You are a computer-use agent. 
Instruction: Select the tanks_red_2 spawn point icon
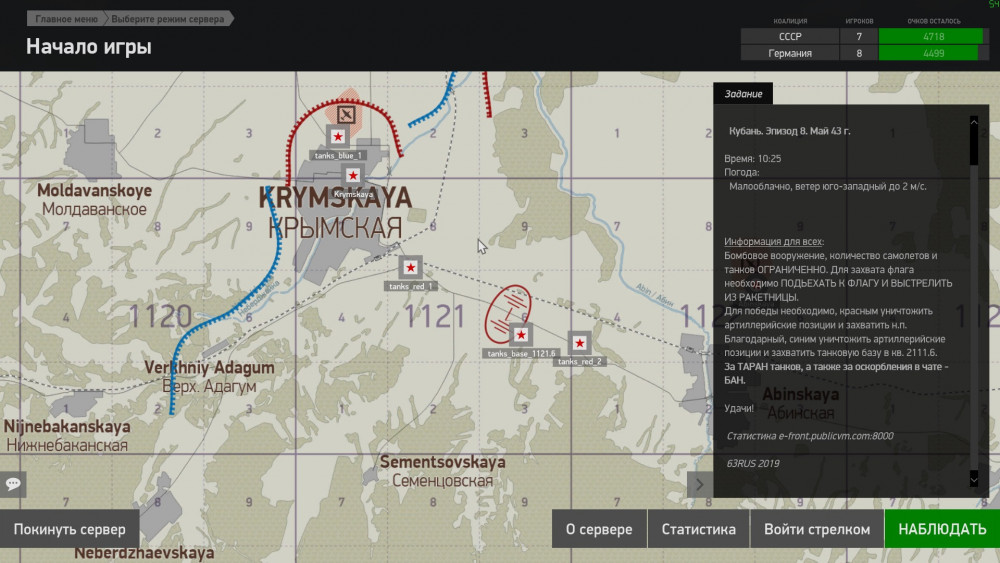[579, 343]
